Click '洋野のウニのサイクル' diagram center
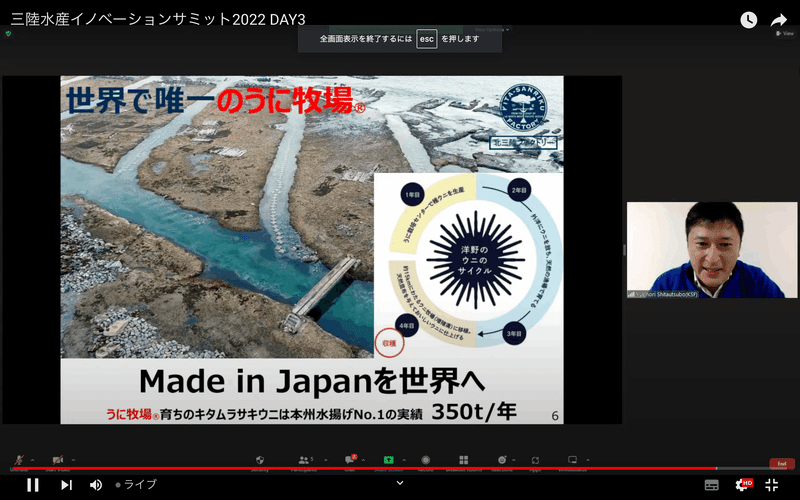The image size is (800, 500). point(475,260)
